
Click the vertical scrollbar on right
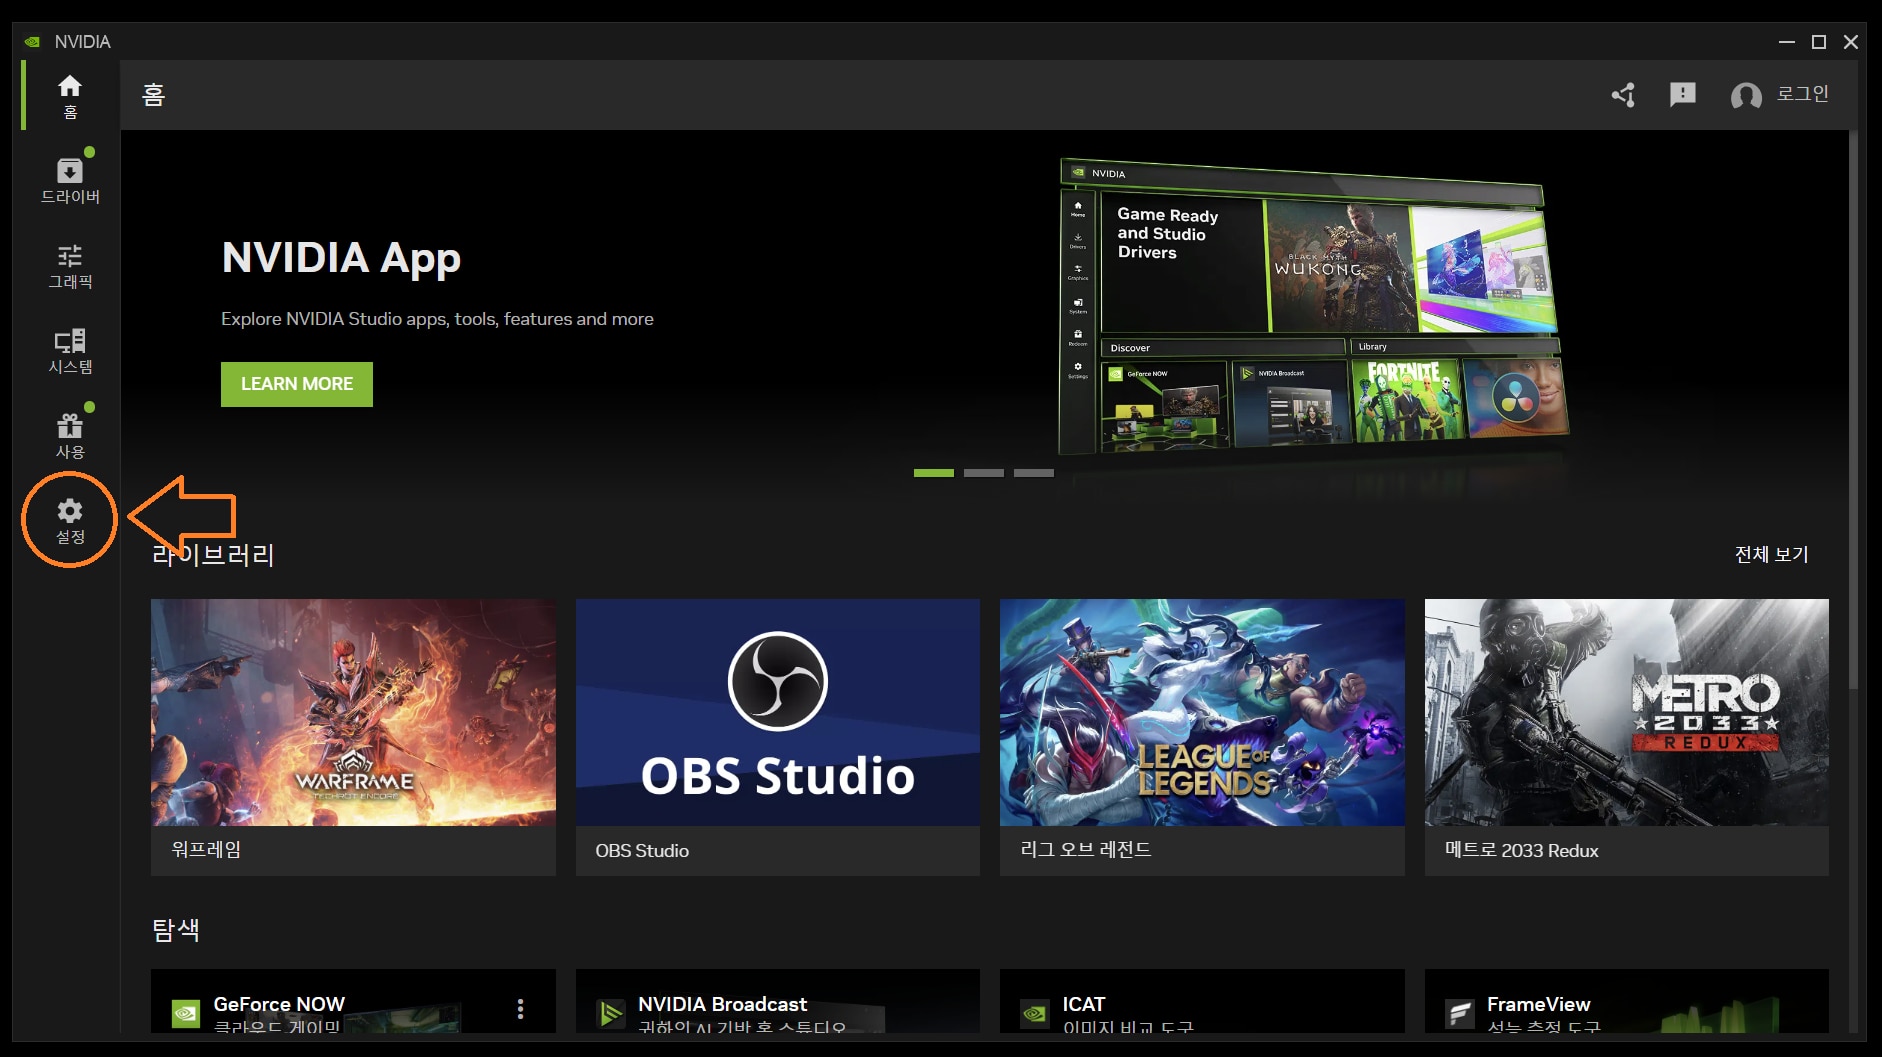1853,410
